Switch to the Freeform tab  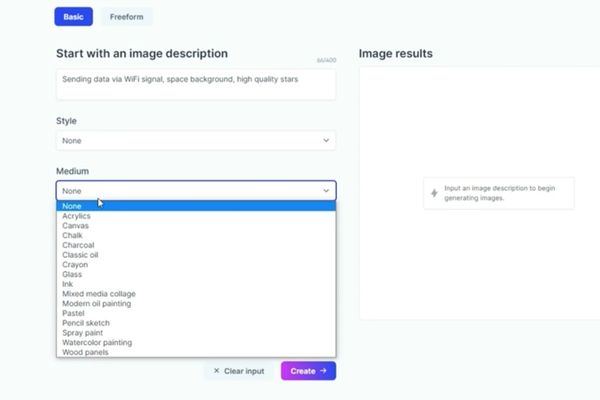coord(127,17)
